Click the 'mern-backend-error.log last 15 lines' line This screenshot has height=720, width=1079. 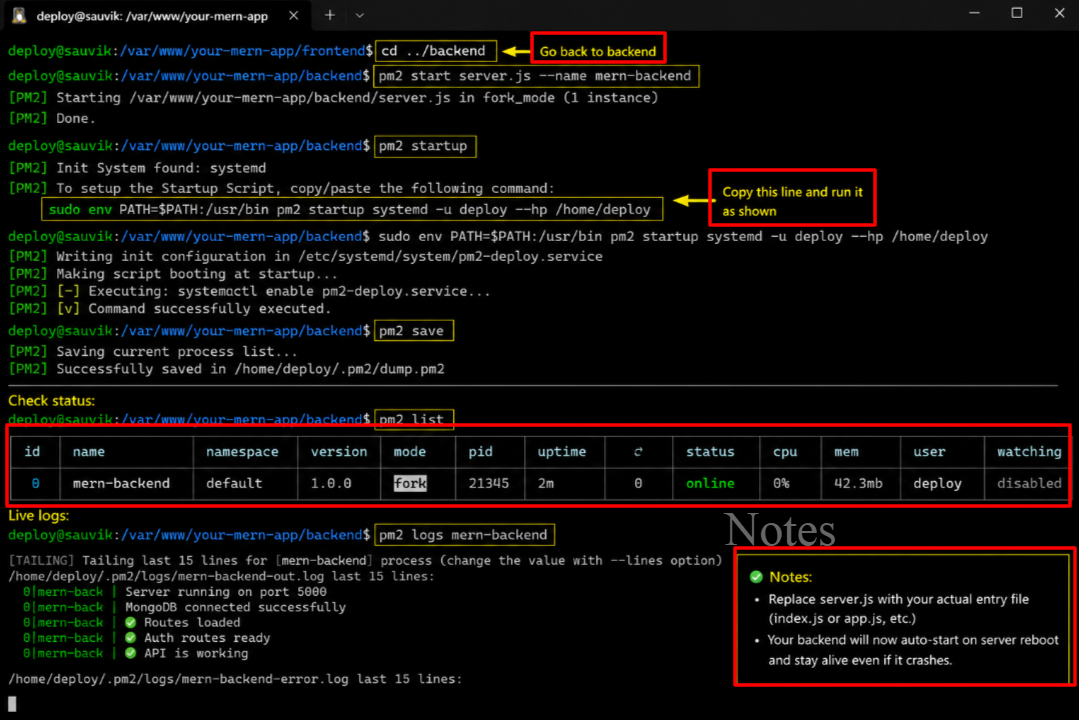235,679
